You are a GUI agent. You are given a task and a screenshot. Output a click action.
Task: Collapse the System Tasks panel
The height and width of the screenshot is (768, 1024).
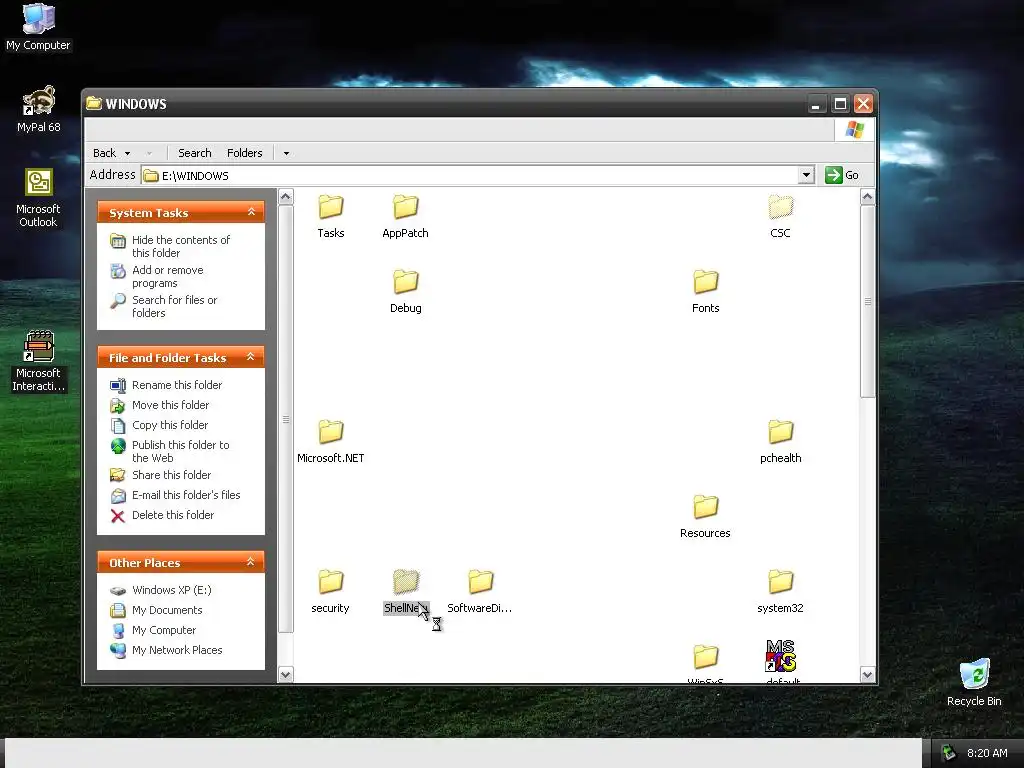pyautogui.click(x=251, y=212)
